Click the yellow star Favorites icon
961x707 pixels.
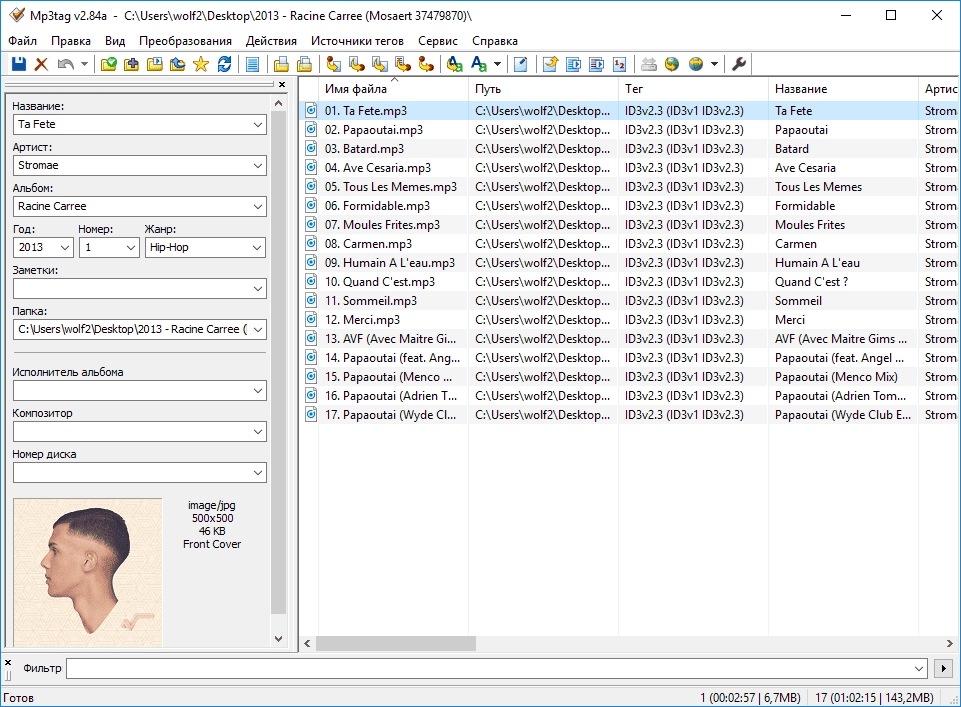click(201, 64)
